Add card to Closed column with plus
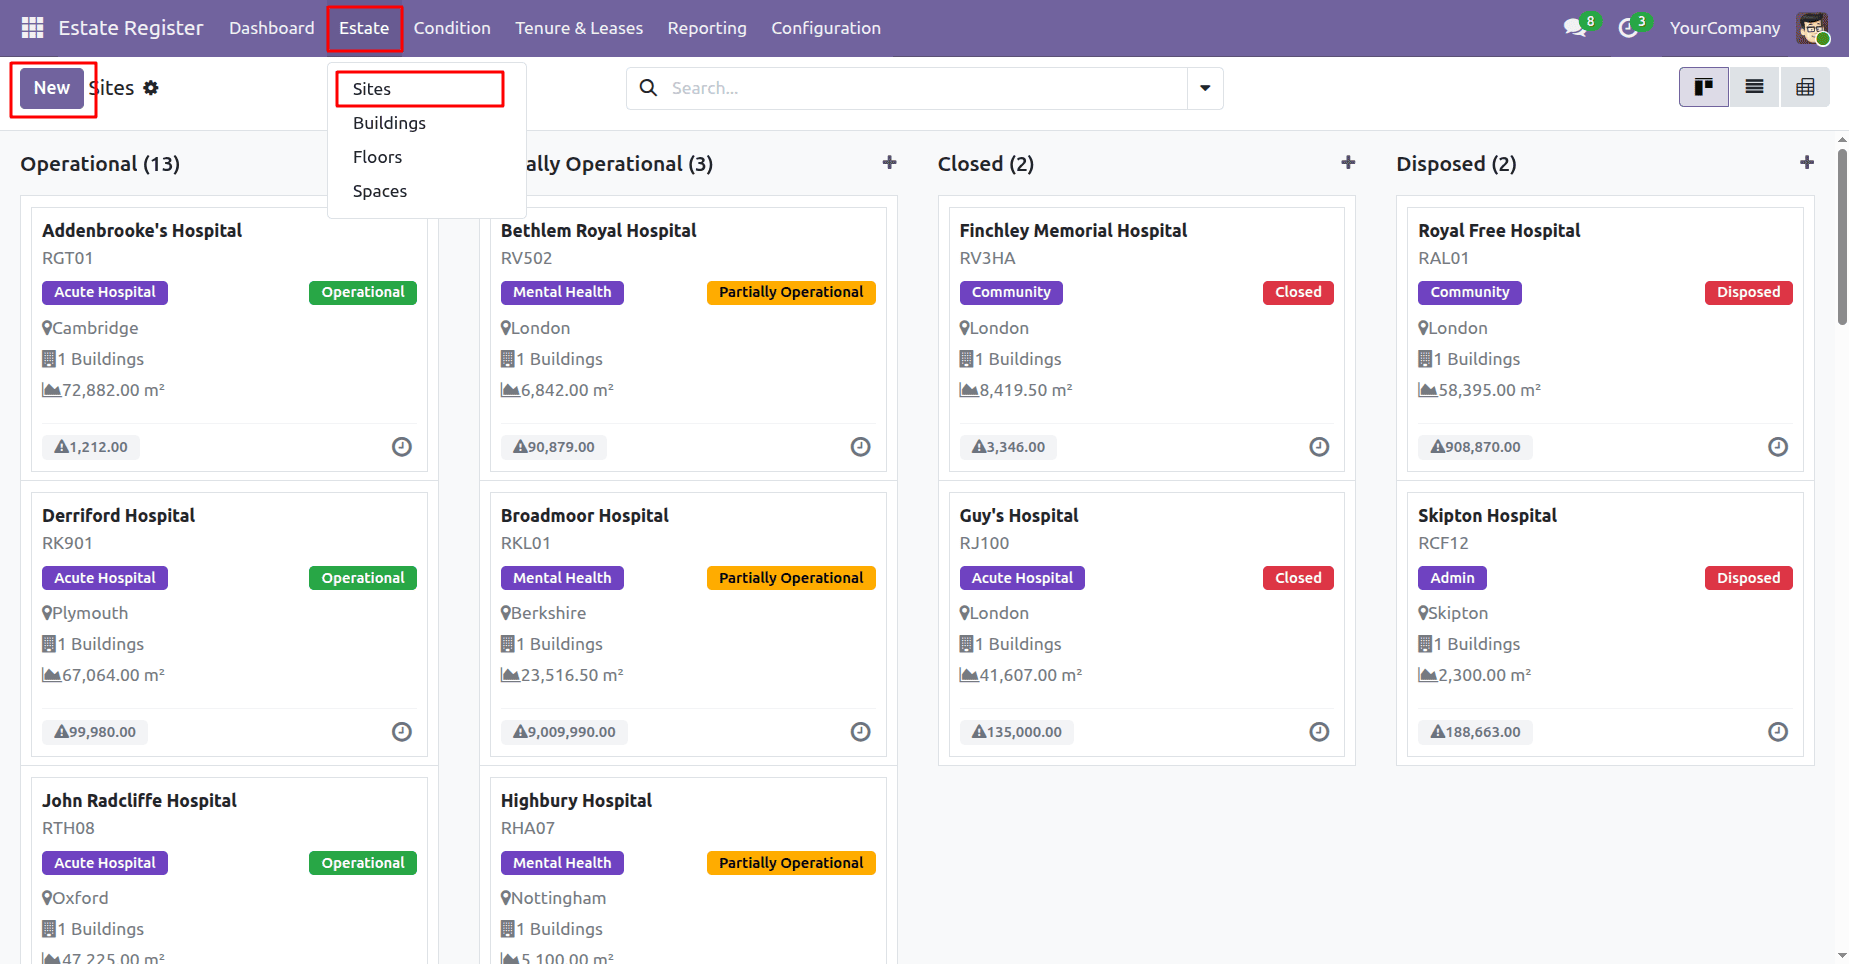The height and width of the screenshot is (964, 1849). click(1348, 162)
